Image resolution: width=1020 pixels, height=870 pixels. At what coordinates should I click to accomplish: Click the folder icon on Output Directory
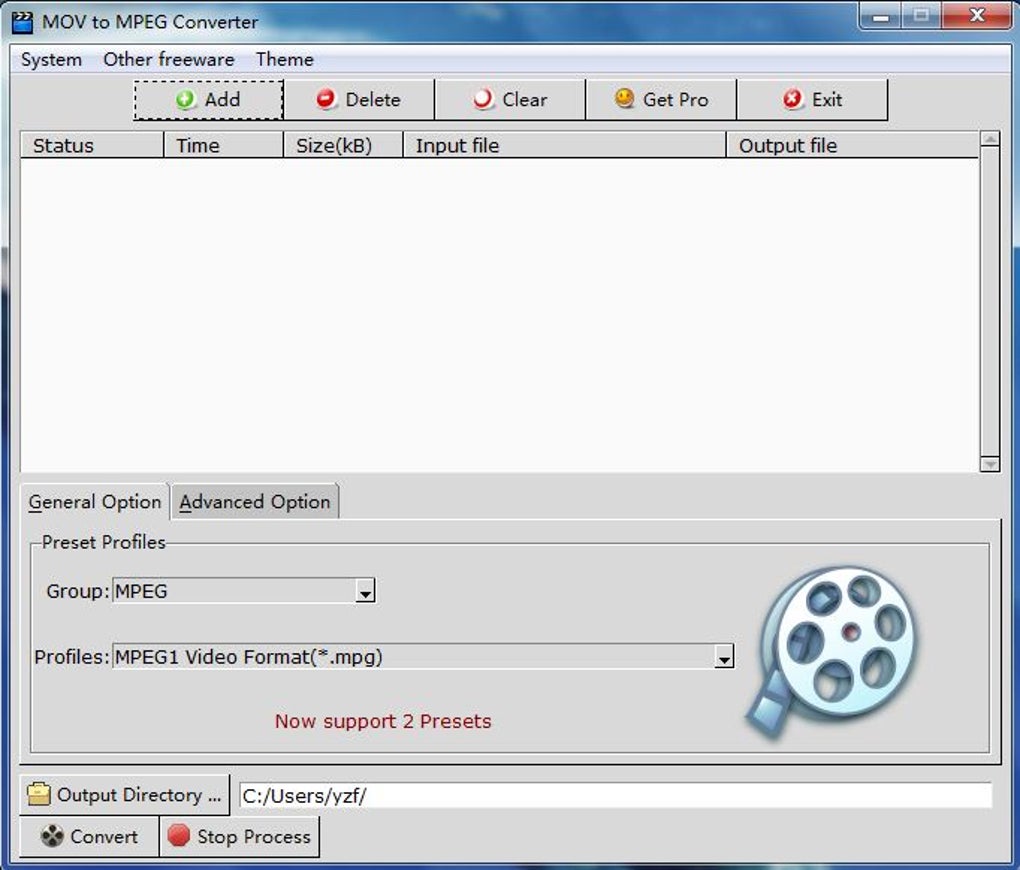click(x=38, y=795)
